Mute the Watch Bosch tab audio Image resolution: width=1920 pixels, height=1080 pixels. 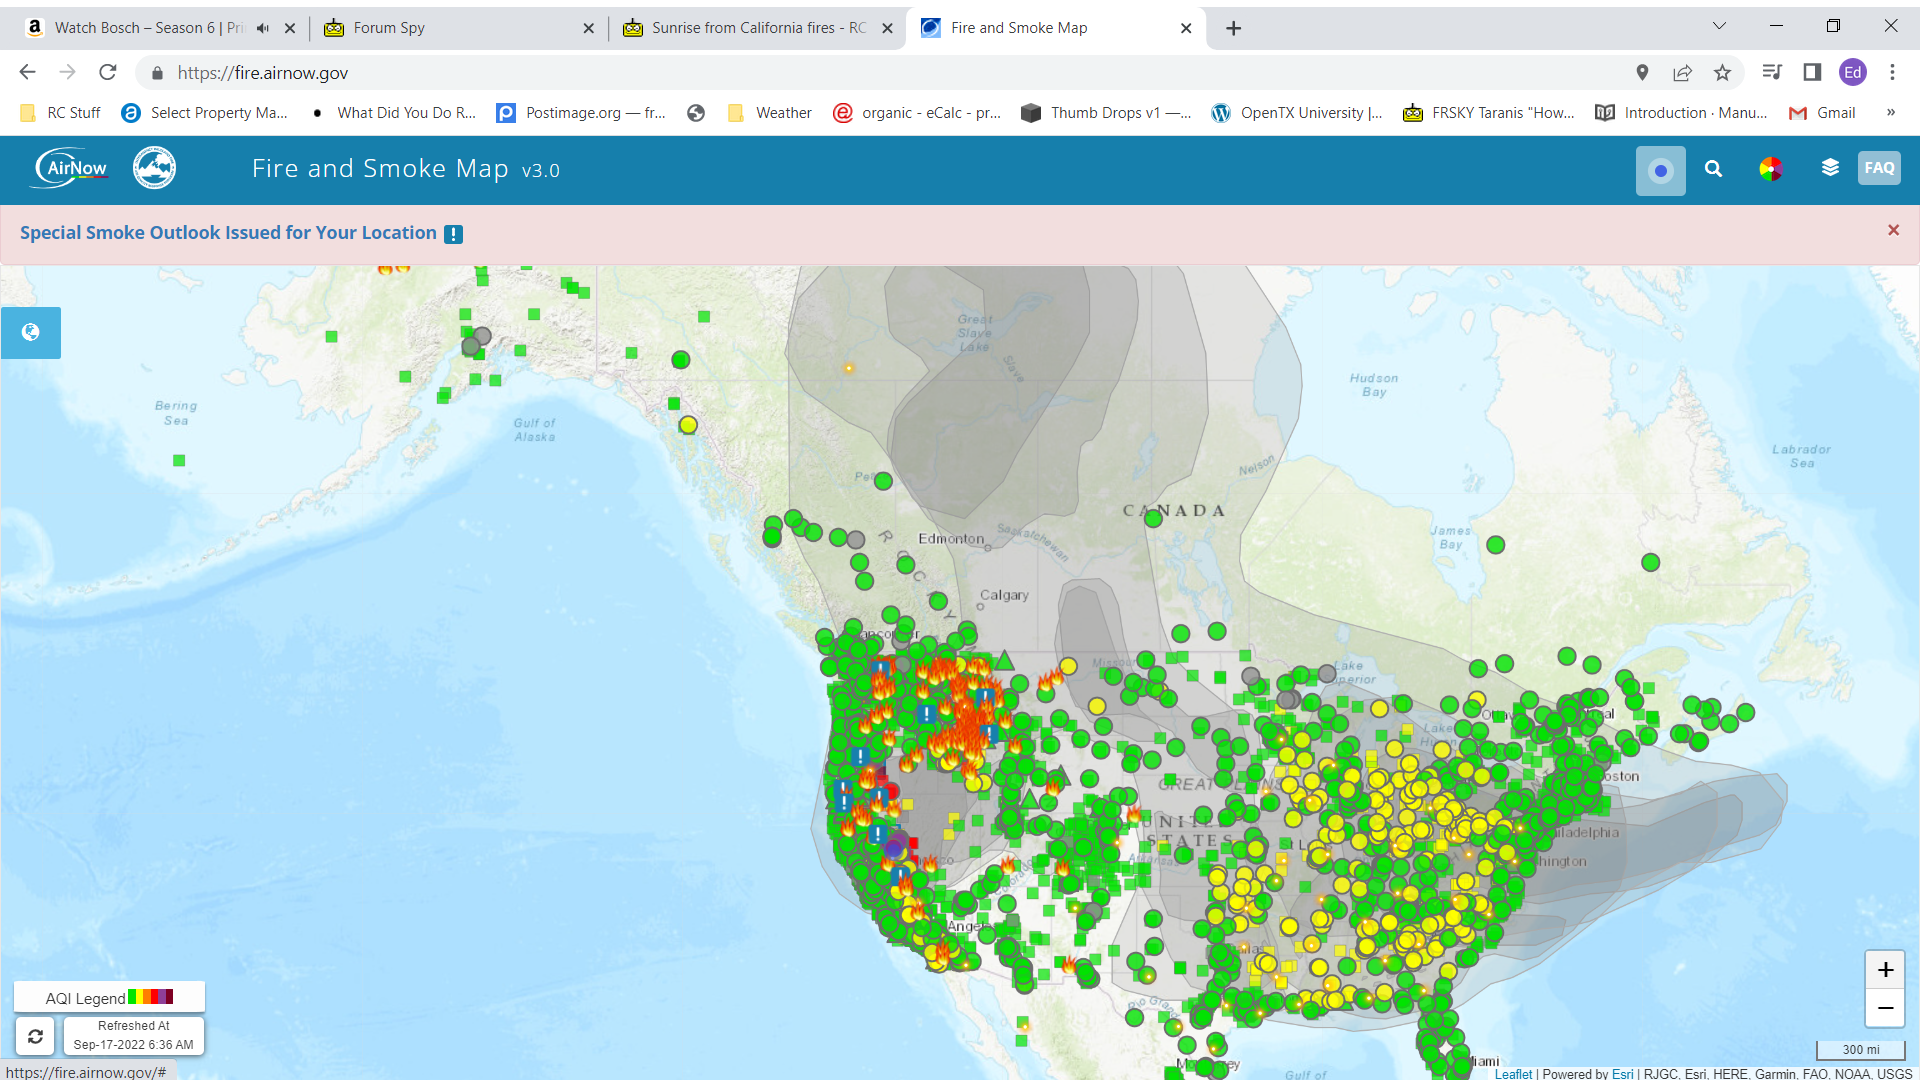(x=263, y=28)
